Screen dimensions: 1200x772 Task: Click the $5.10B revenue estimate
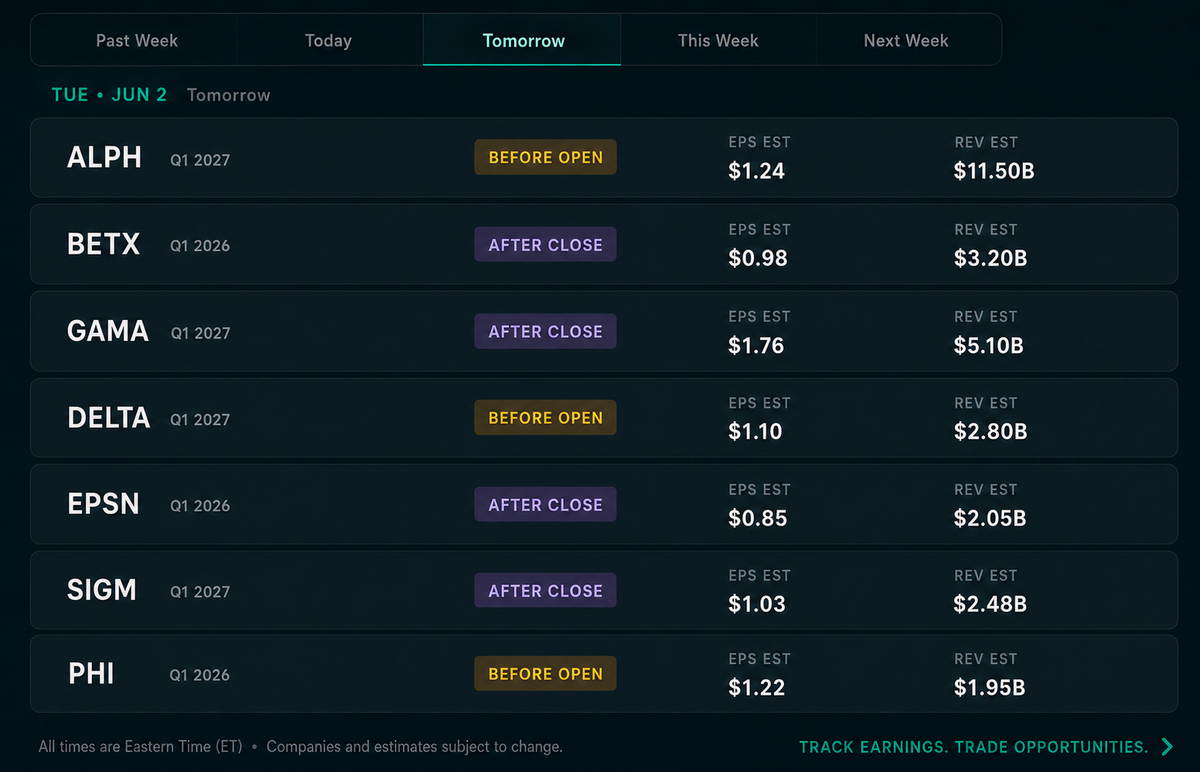pyautogui.click(x=989, y=345)
